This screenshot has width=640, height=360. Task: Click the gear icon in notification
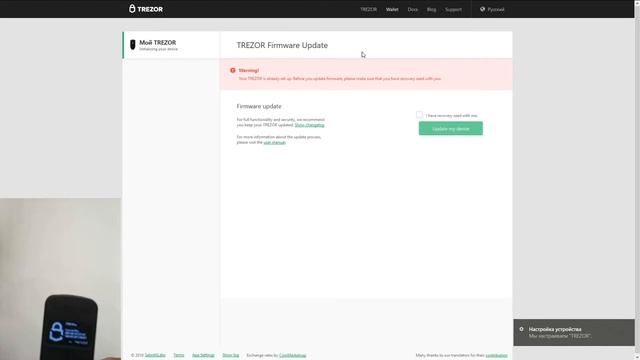point(521,329)
